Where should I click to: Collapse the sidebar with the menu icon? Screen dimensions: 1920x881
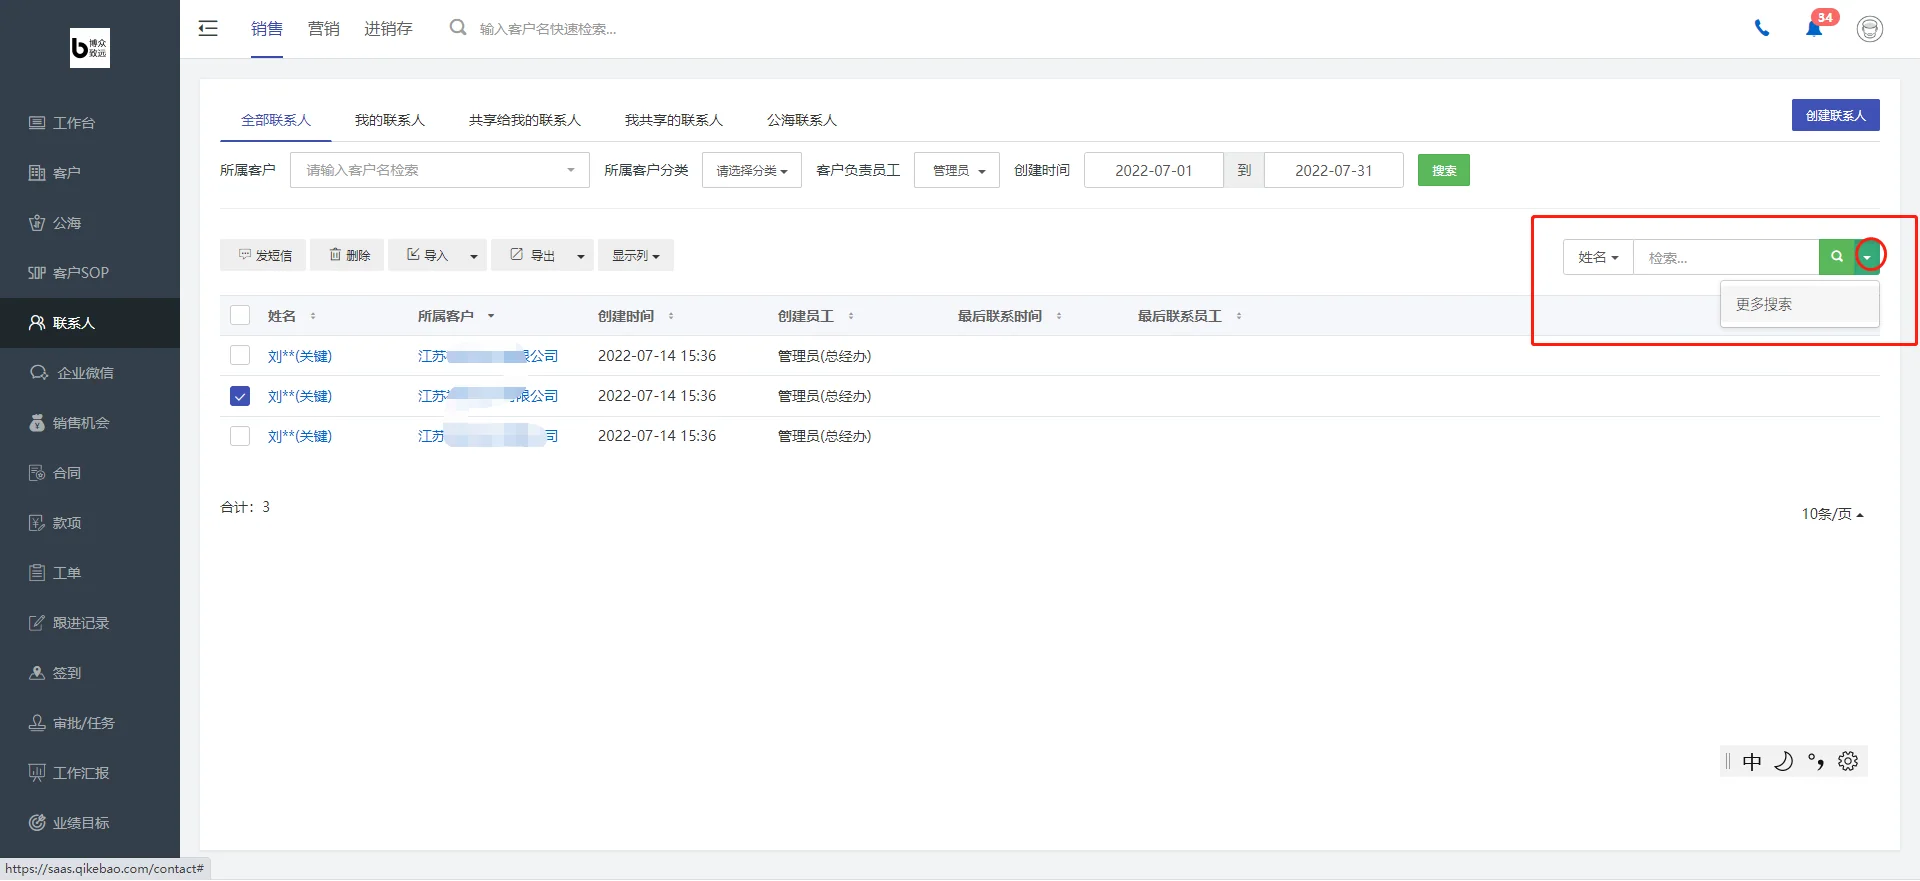coord(208,28)
